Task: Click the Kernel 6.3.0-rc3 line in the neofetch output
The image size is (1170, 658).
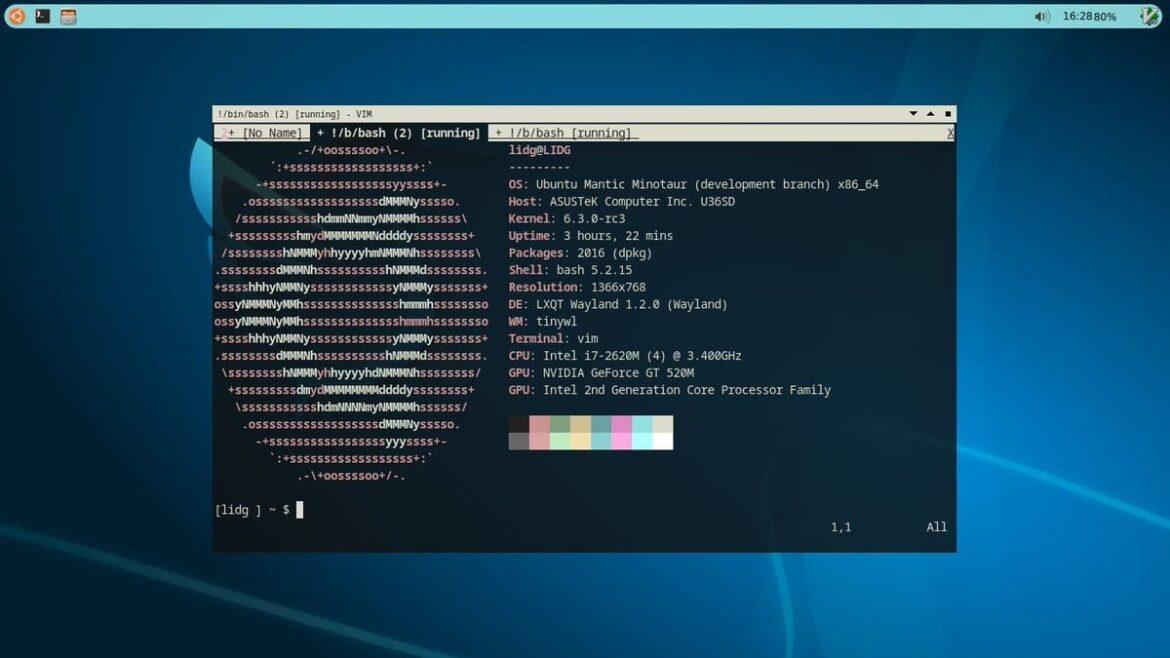Action: (x=567, y=219)
